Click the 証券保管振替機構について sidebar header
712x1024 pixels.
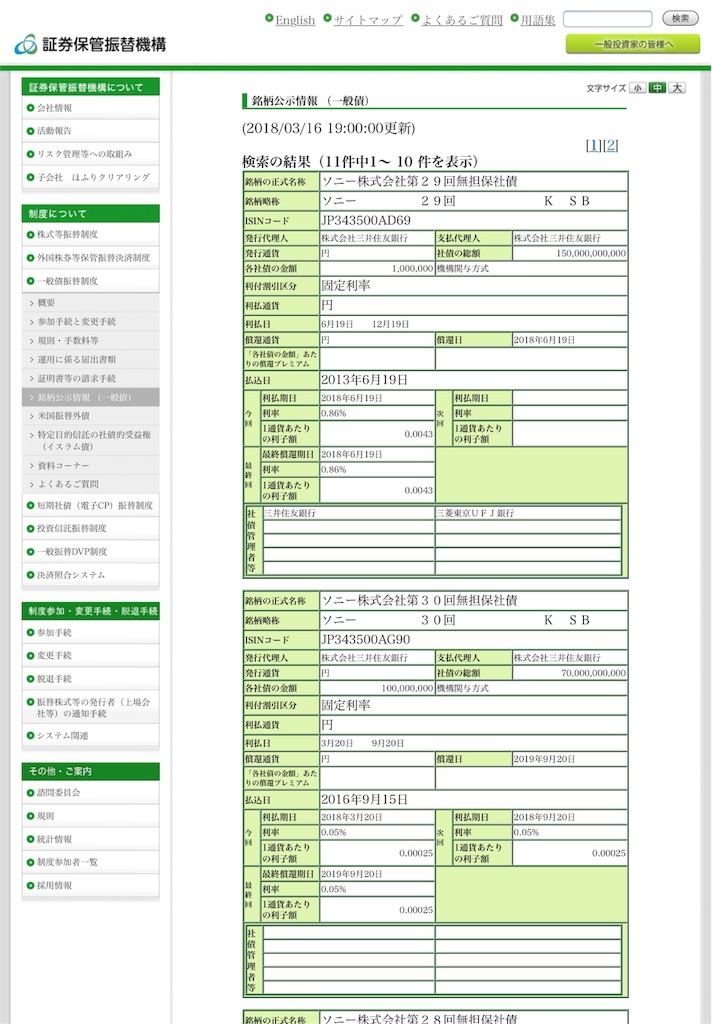(x=90, y=87)
